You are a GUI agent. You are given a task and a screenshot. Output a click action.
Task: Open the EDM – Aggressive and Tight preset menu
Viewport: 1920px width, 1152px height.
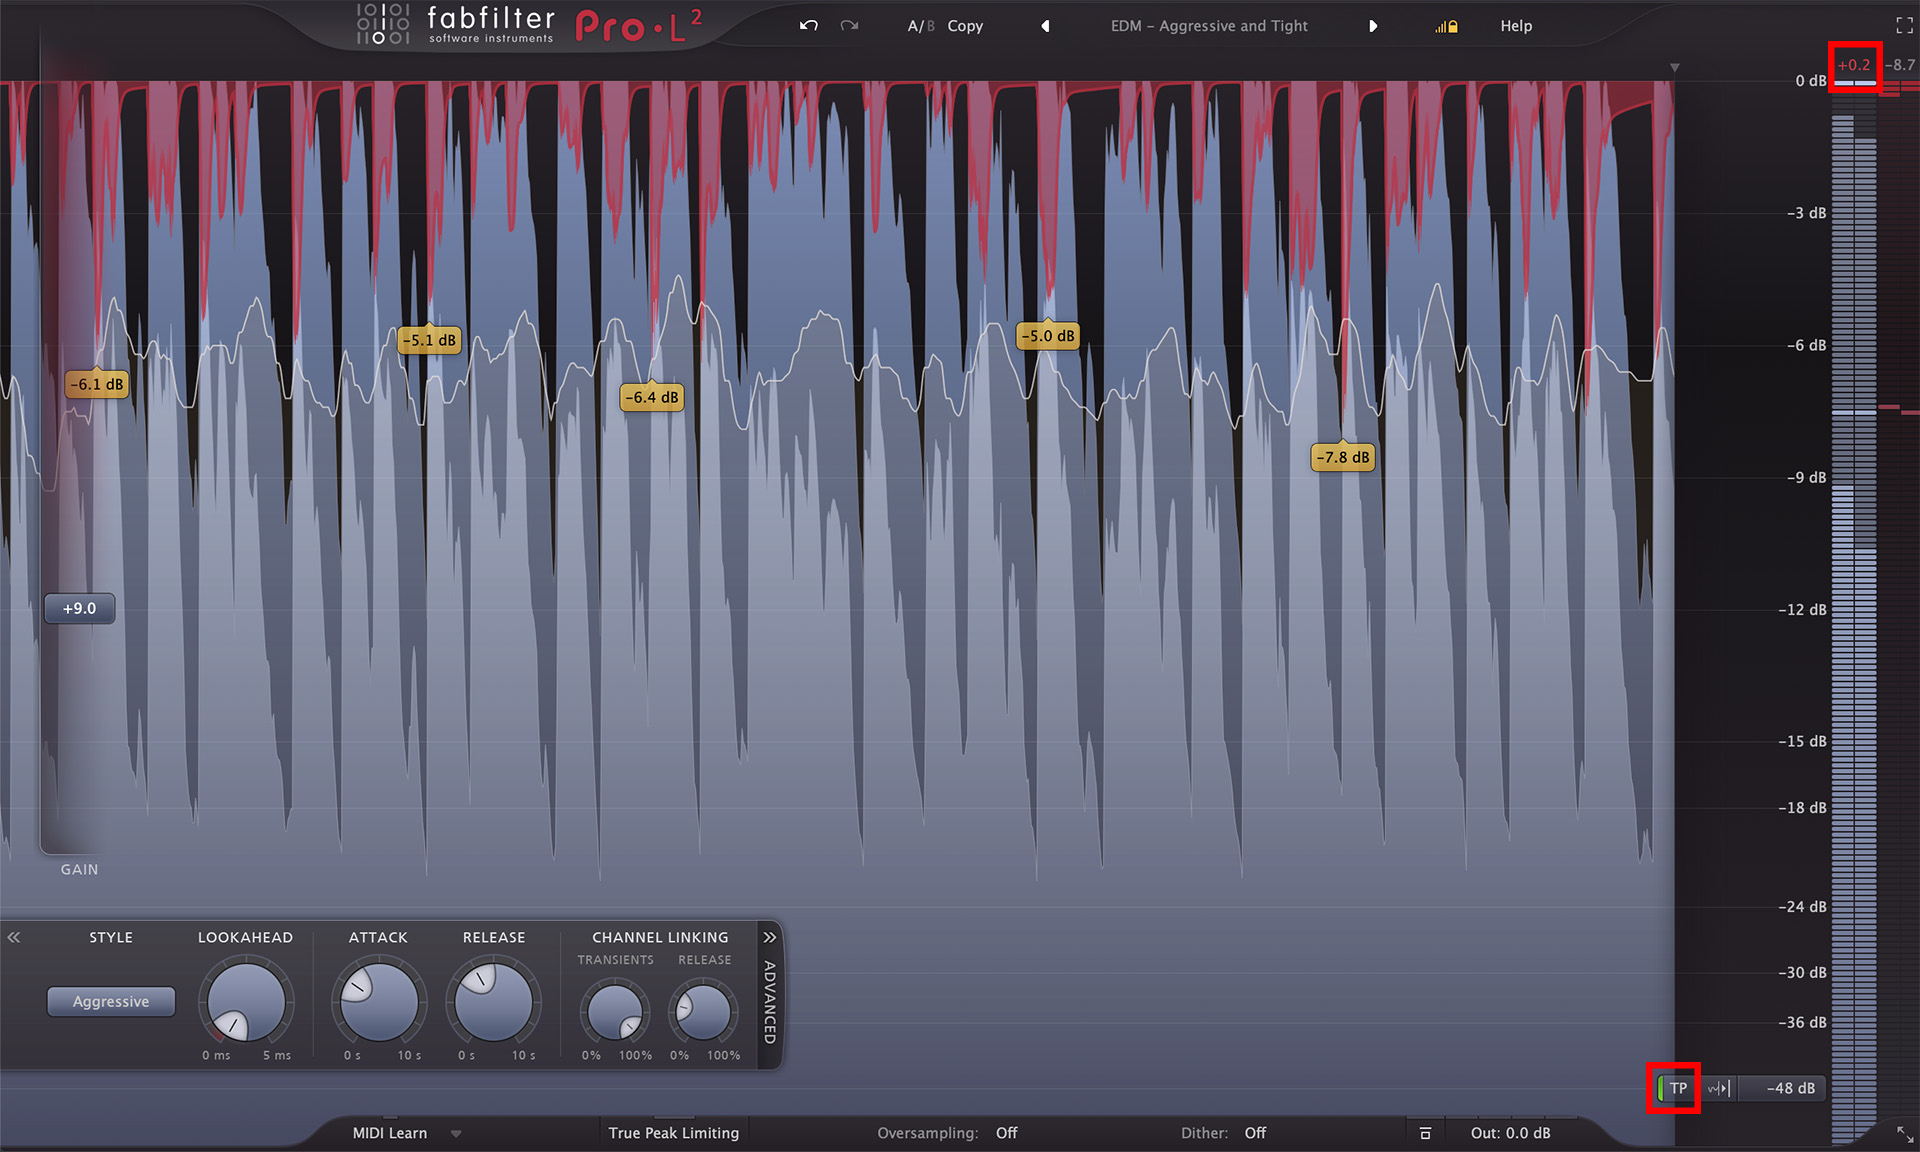click(x=1209, y=26)
